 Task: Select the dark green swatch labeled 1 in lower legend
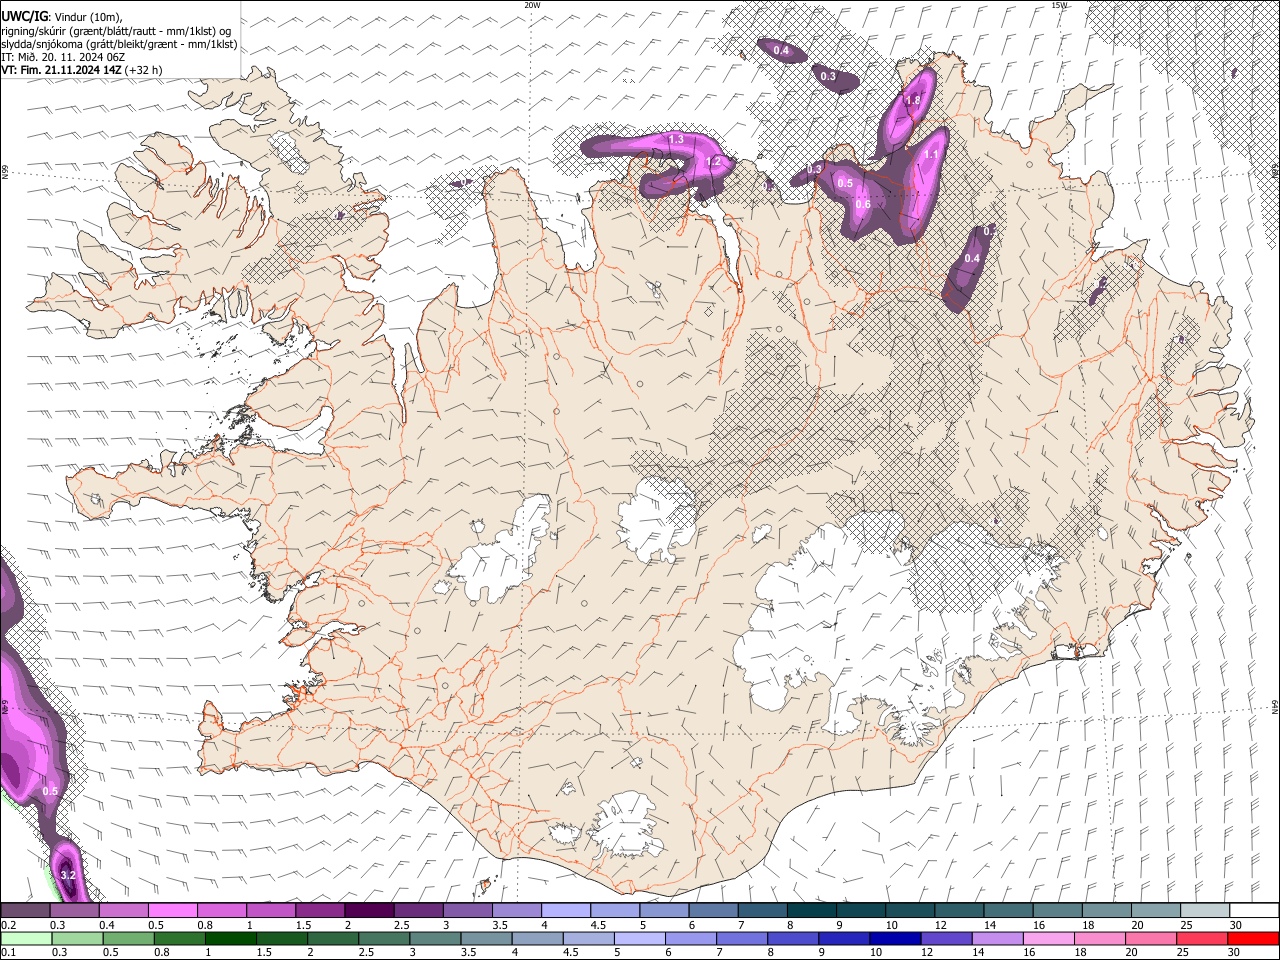(230, 938)
